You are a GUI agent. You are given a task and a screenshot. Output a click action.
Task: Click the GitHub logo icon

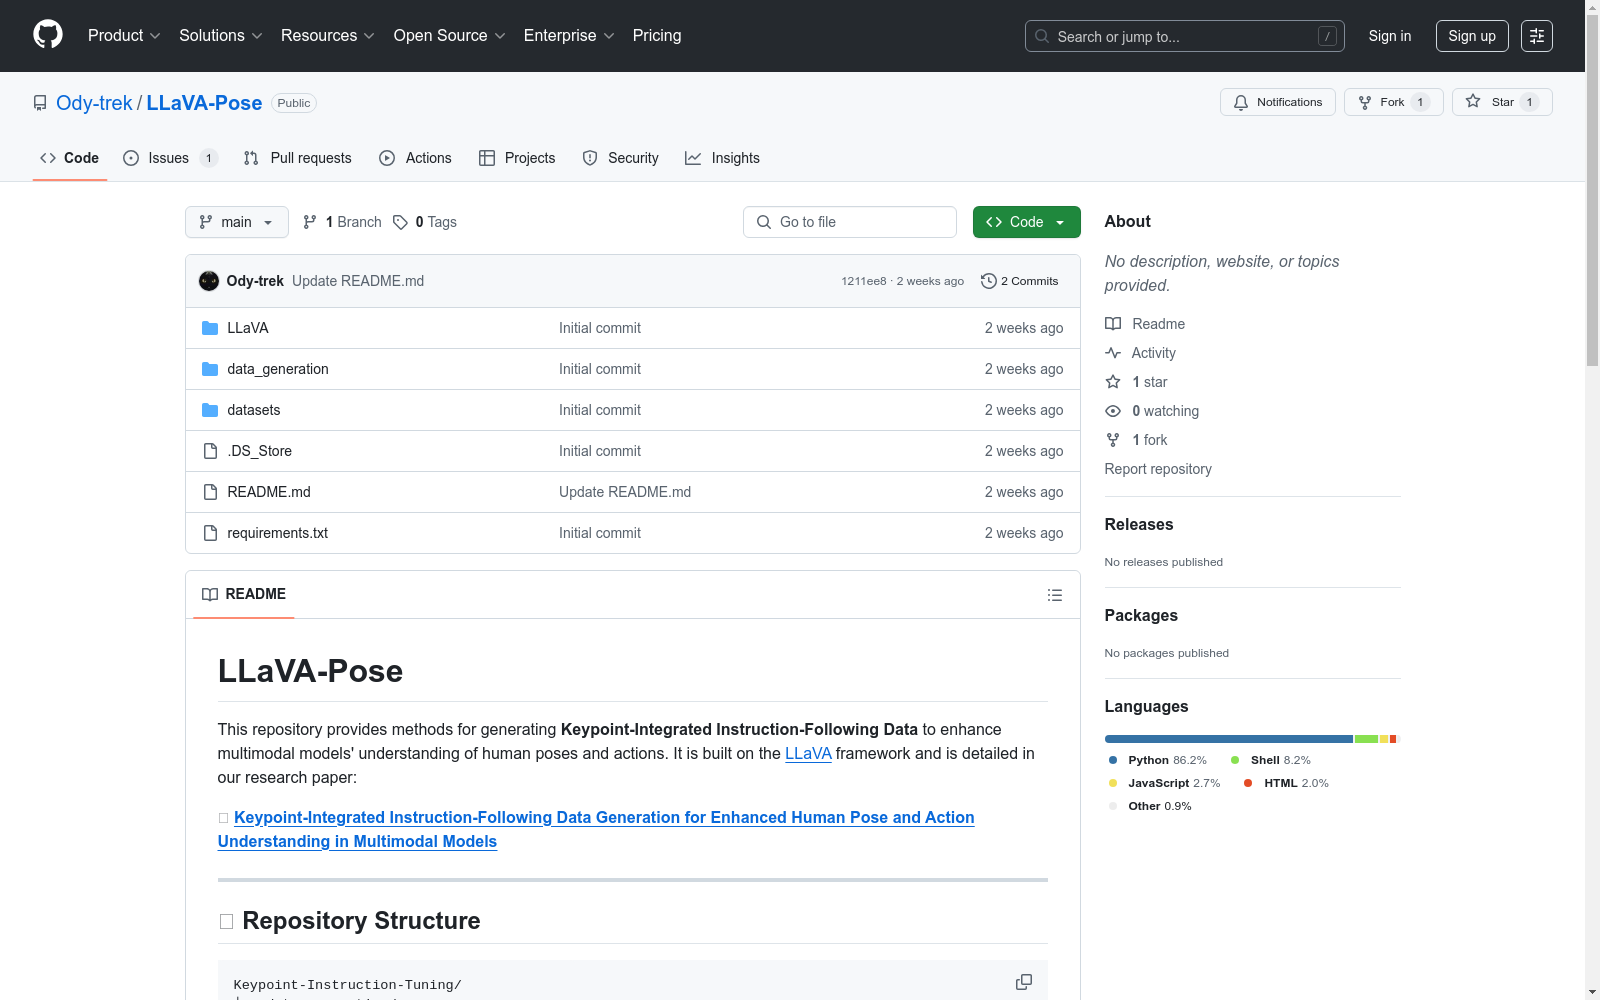(48, 35)
